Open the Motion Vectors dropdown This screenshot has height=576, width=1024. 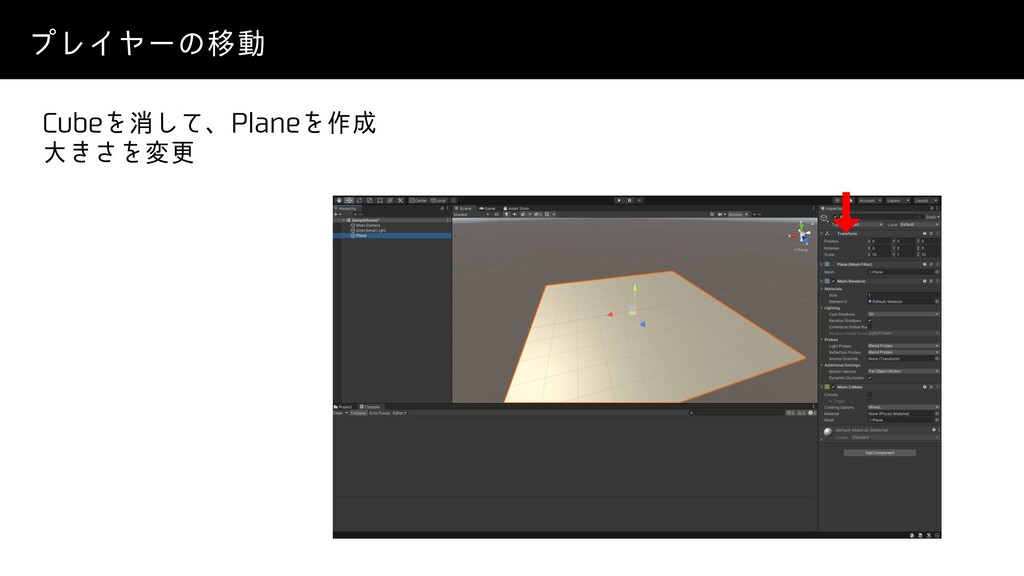(x=903, y=372)
